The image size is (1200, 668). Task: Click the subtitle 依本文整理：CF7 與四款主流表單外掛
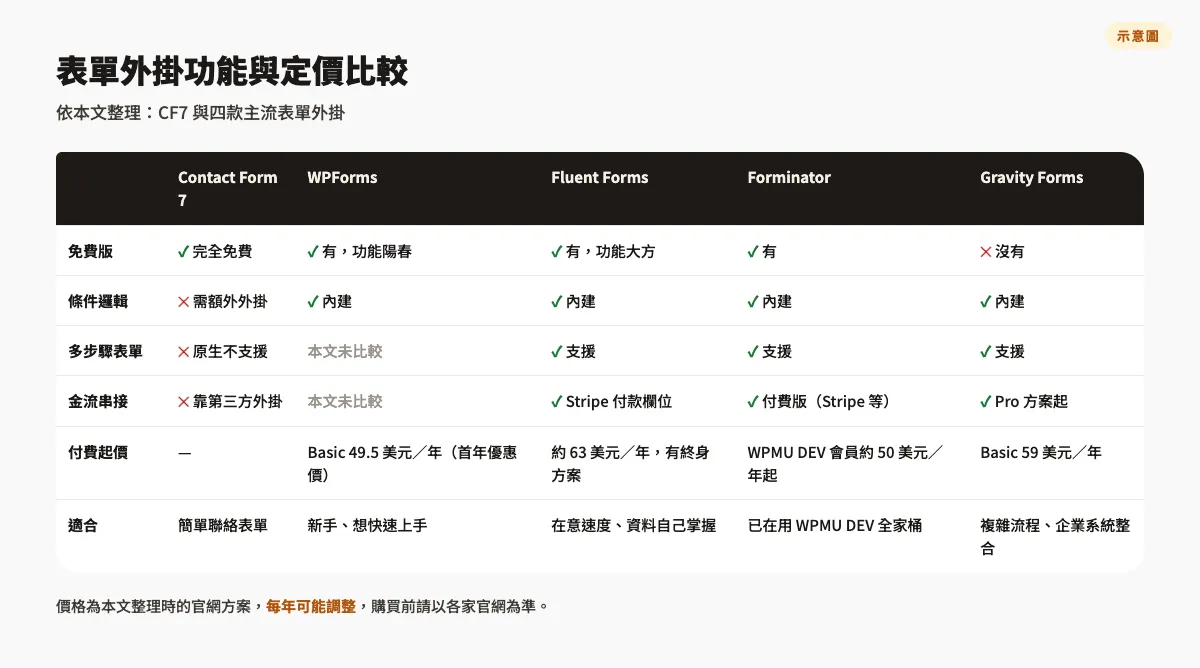[x=200, y=113]
